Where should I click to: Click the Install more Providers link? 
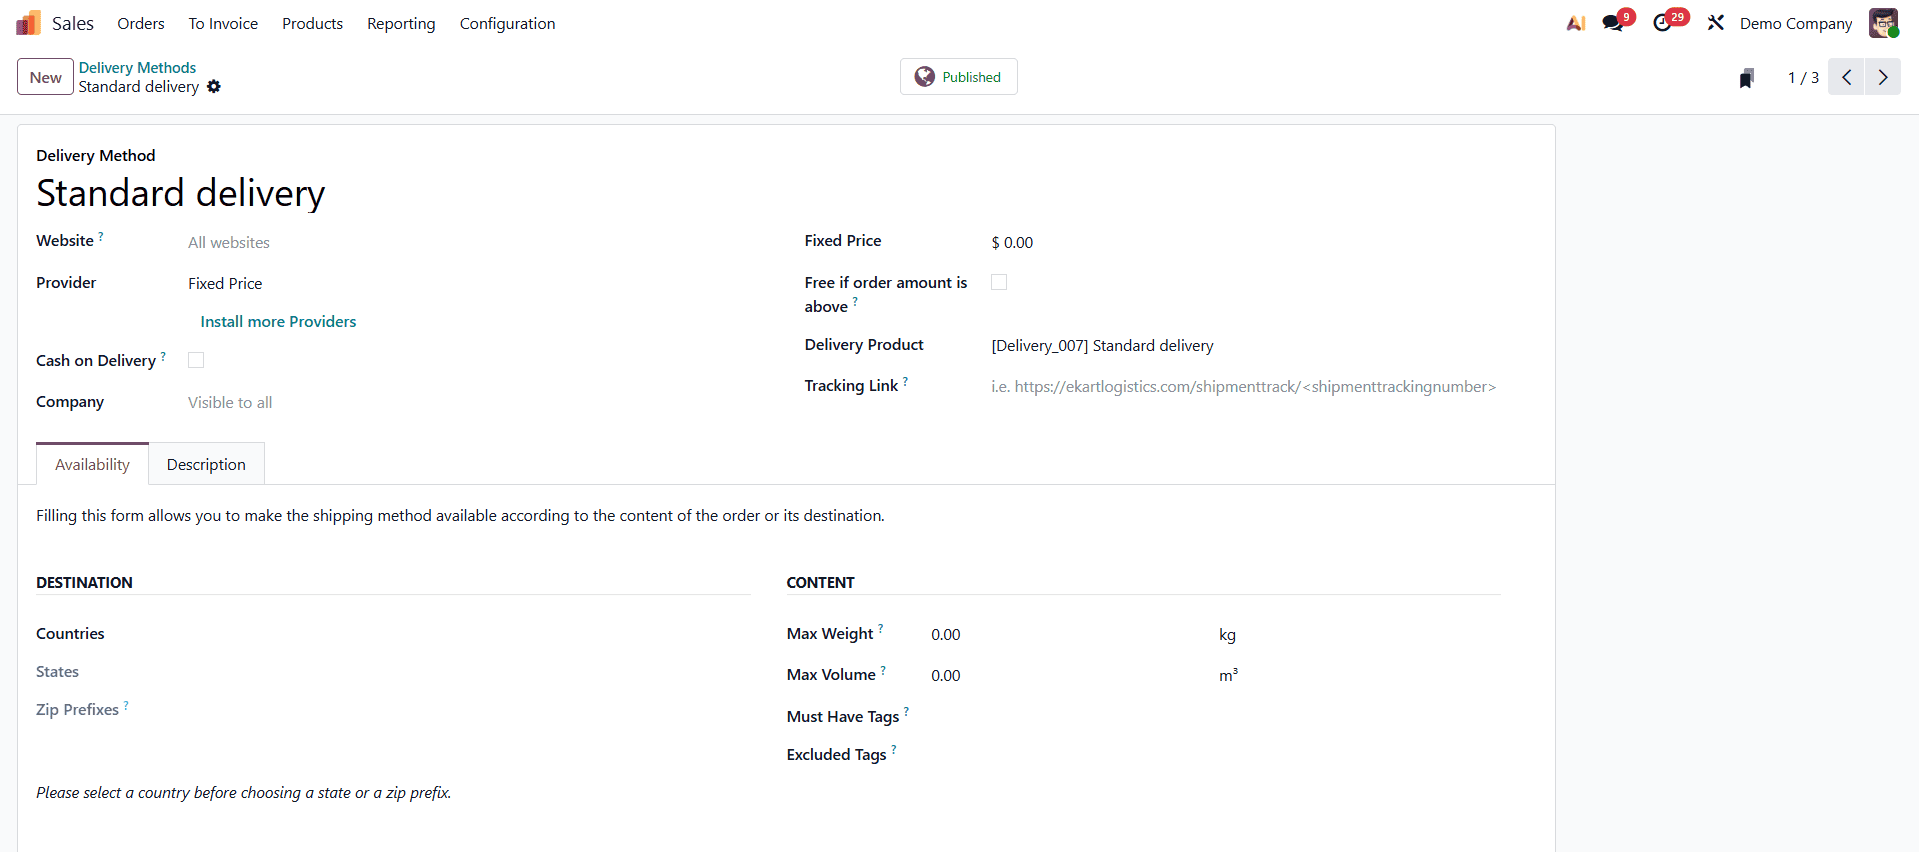click(x=278, y=322)
